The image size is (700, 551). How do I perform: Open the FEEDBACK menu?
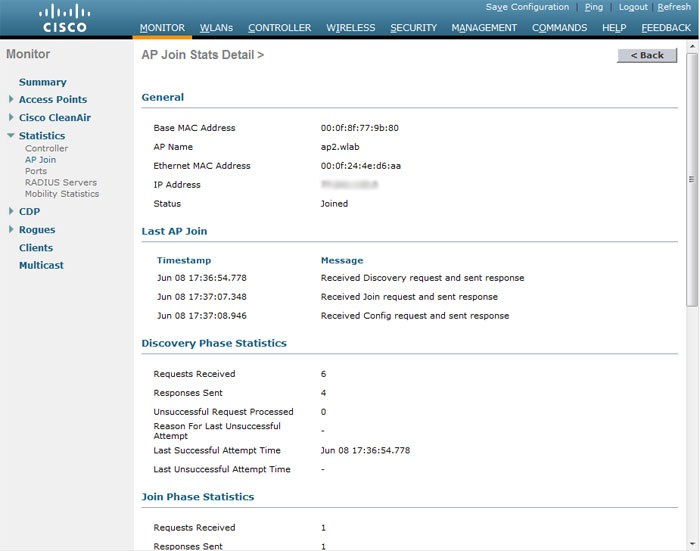[666, 28]
